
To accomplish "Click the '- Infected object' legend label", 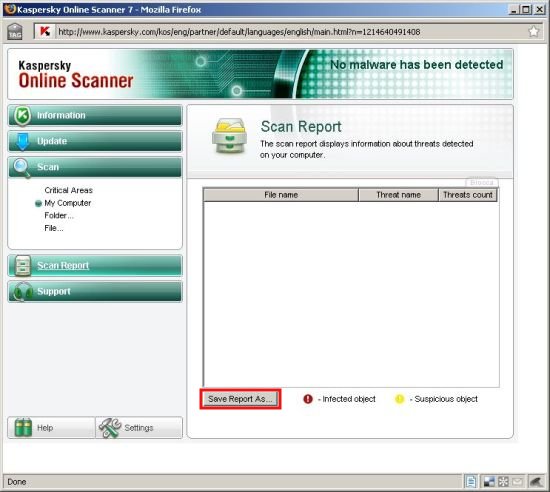I will click(347, 399).
